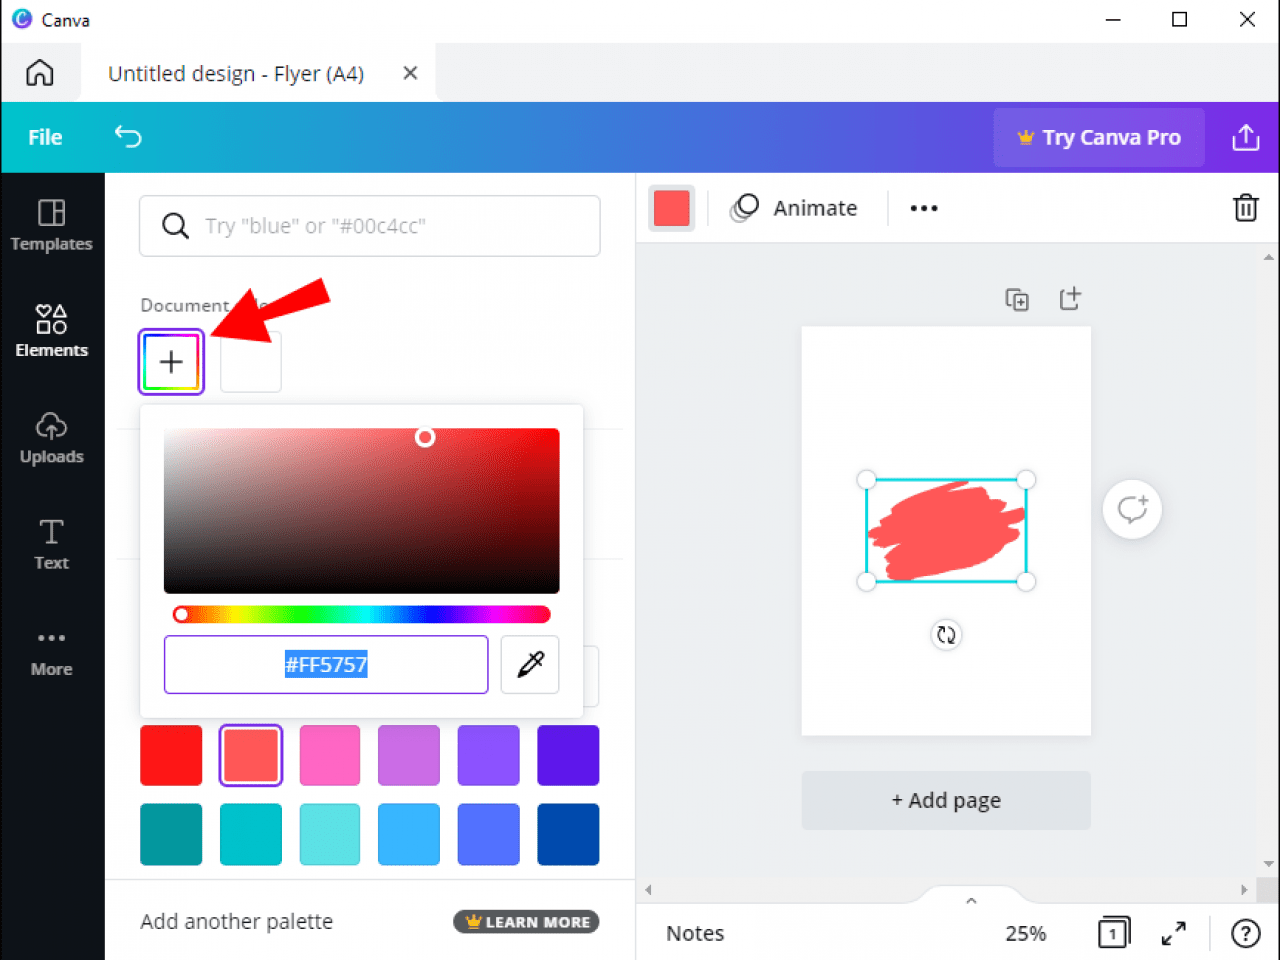Select Untitled design - Flyer (A4) tab
The height and width of the screenshot is (960, 1280).
point(236,74)
